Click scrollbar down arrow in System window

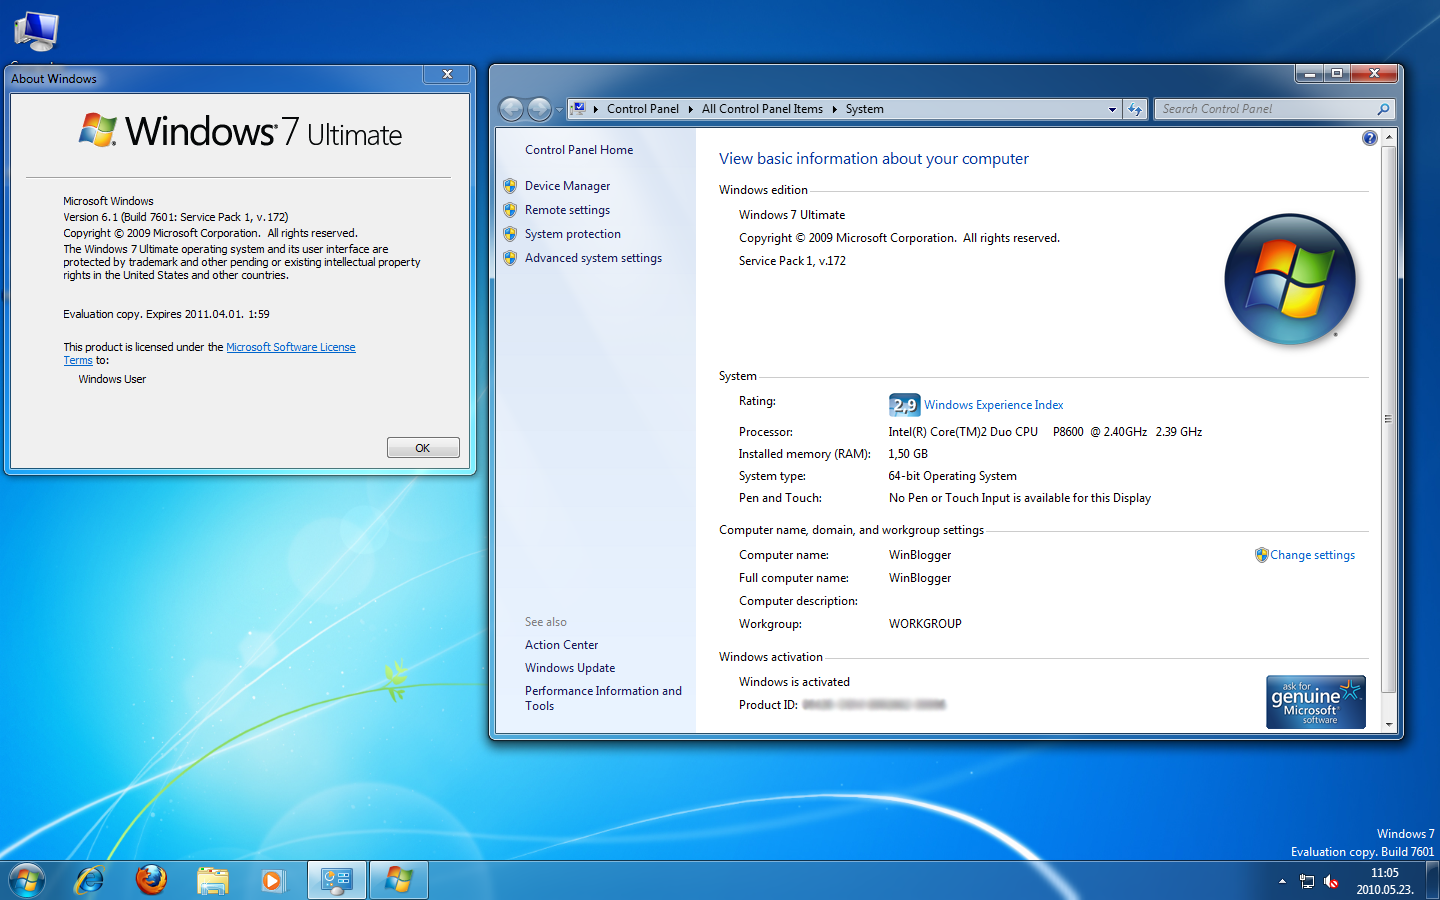1389,724
